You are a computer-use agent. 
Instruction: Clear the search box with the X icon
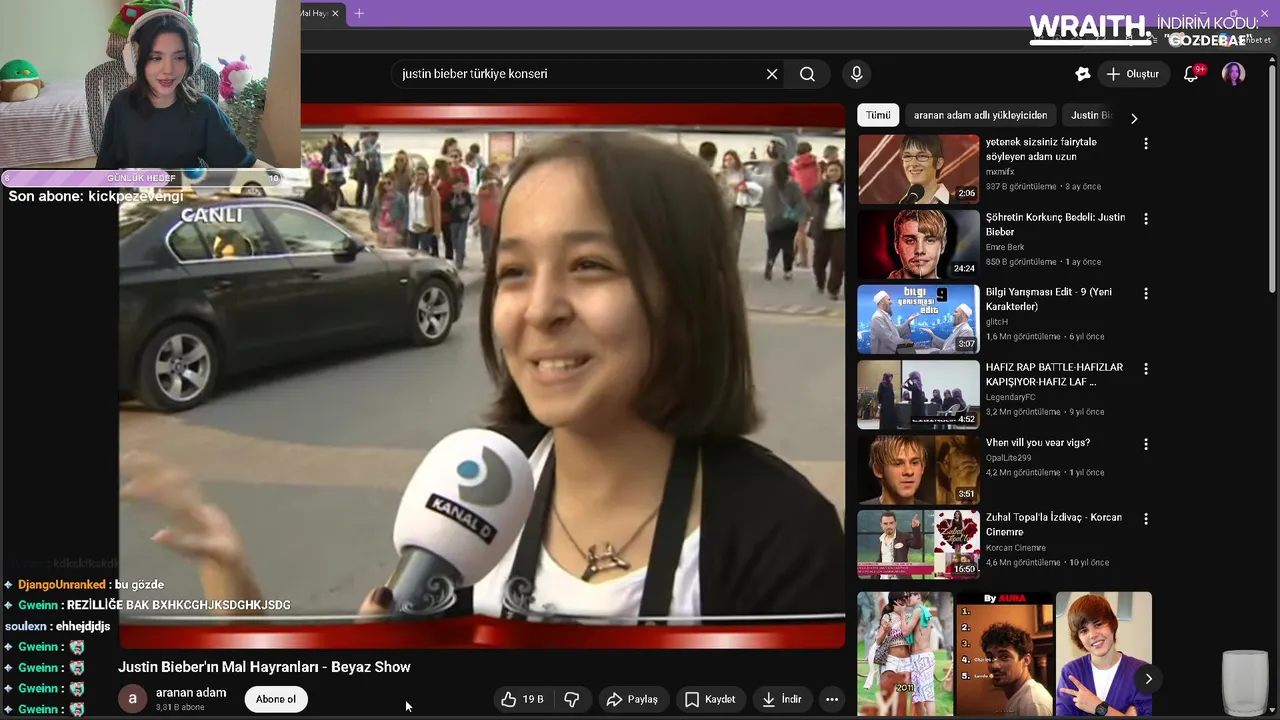[772, 74]
